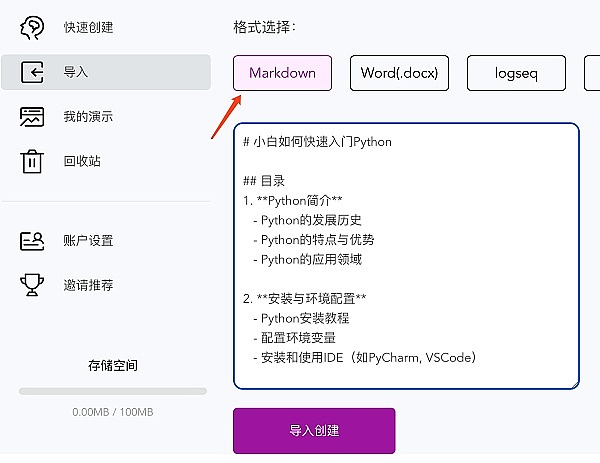Click the 0.00MB / 100MB storage text

[x=112, y=412]
